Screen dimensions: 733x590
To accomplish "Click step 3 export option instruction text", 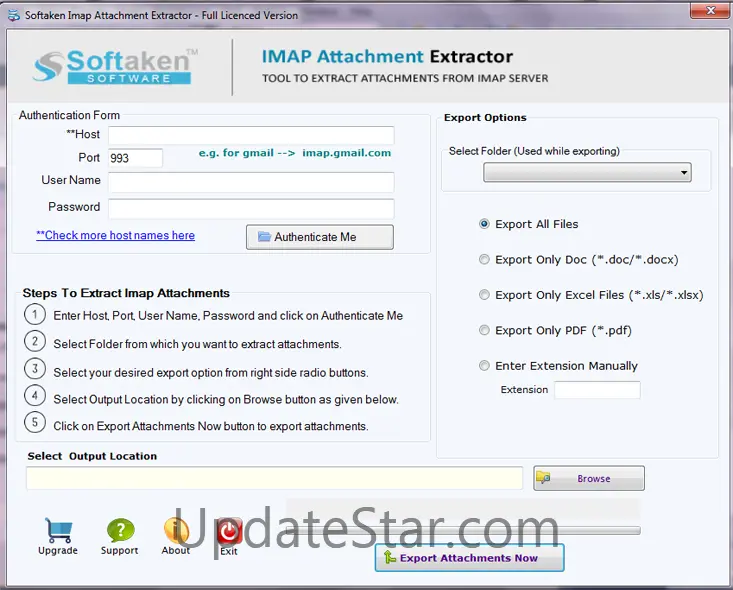I will click(x=211, y=373).
